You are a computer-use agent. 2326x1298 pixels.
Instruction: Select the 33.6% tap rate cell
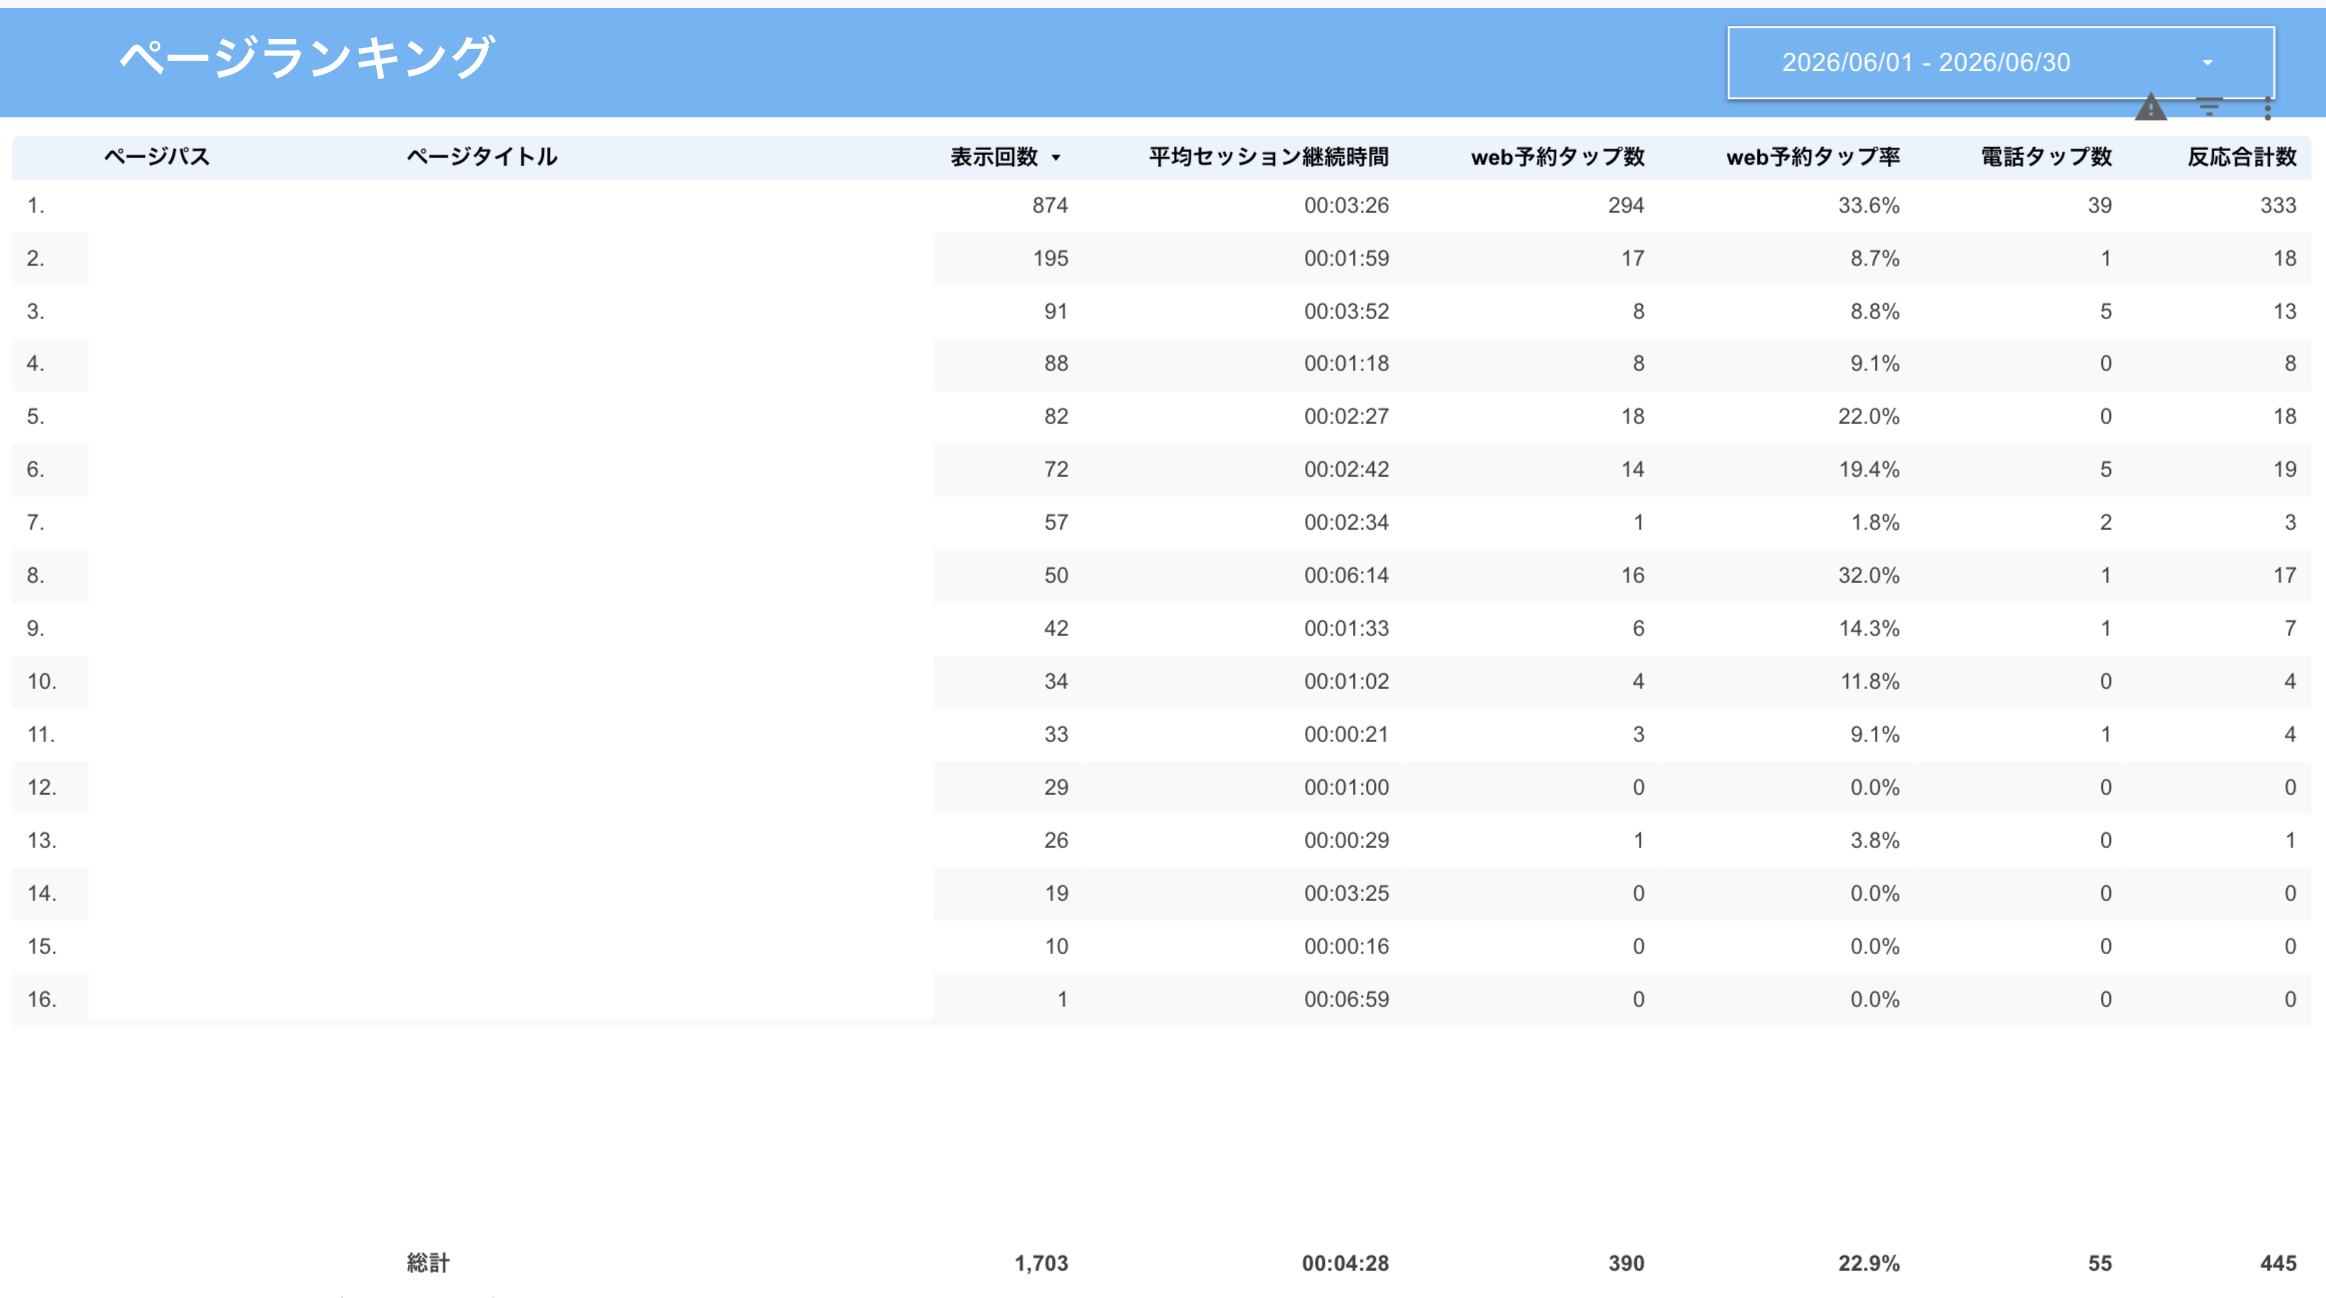coord(1868,205)
